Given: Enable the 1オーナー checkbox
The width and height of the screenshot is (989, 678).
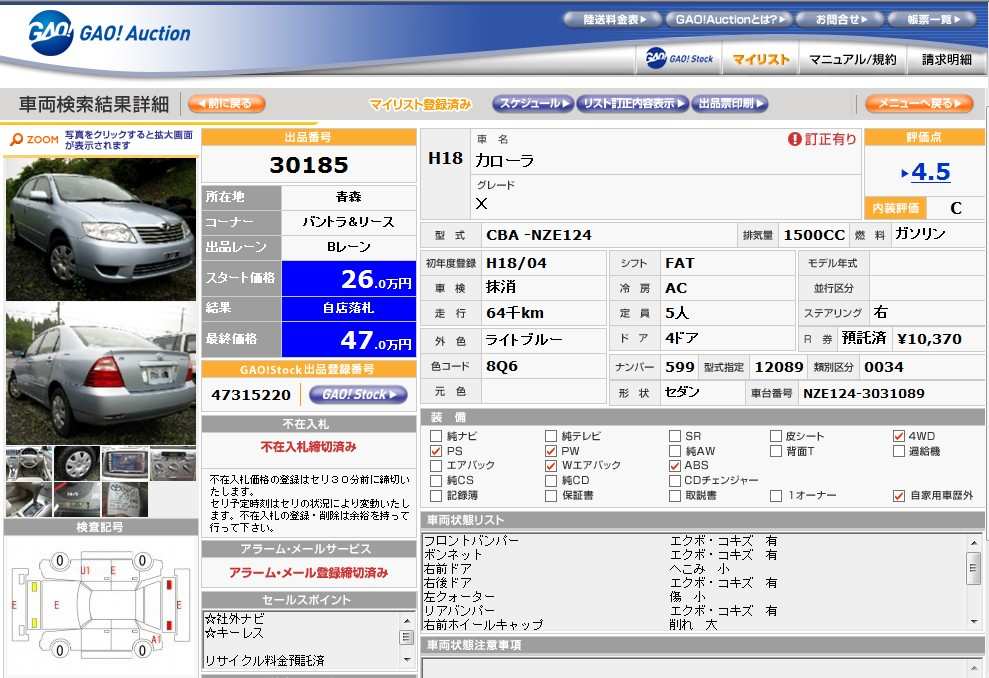Looking at the screenshot, I should tap(776, 496).
